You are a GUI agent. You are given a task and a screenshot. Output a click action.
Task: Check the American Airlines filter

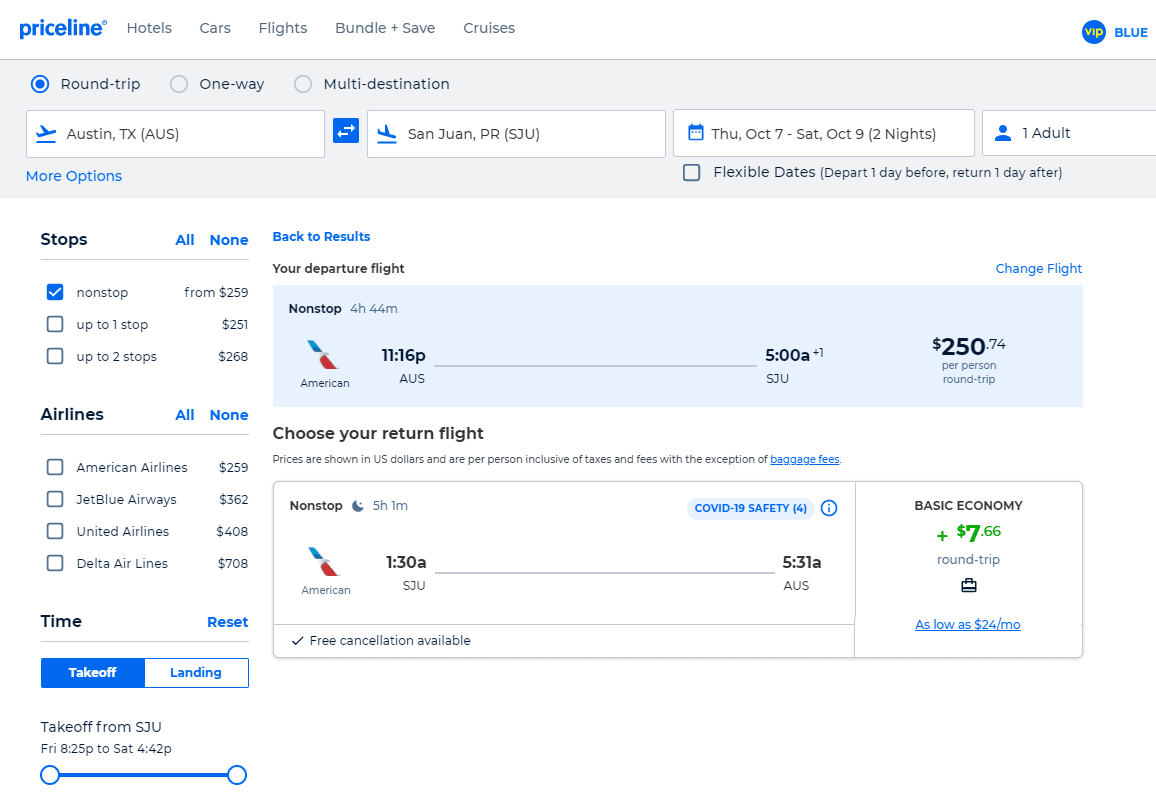(x=54, y=467)
